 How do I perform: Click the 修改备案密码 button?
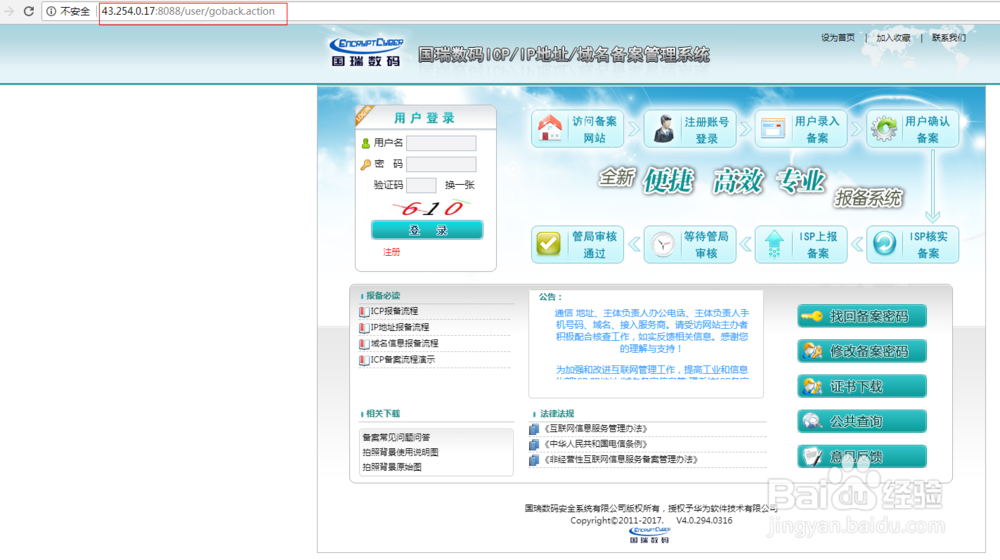862,351
